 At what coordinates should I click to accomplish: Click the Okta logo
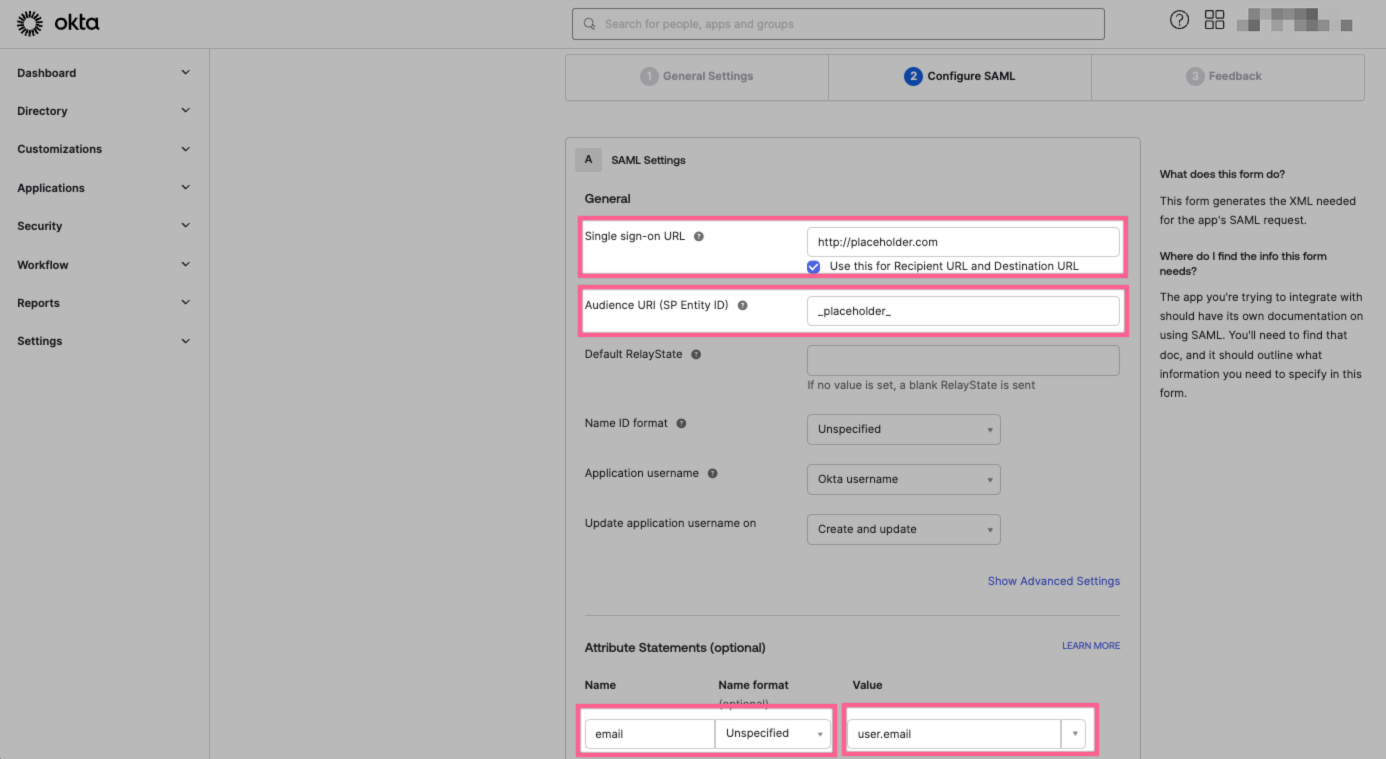point(57,22)
